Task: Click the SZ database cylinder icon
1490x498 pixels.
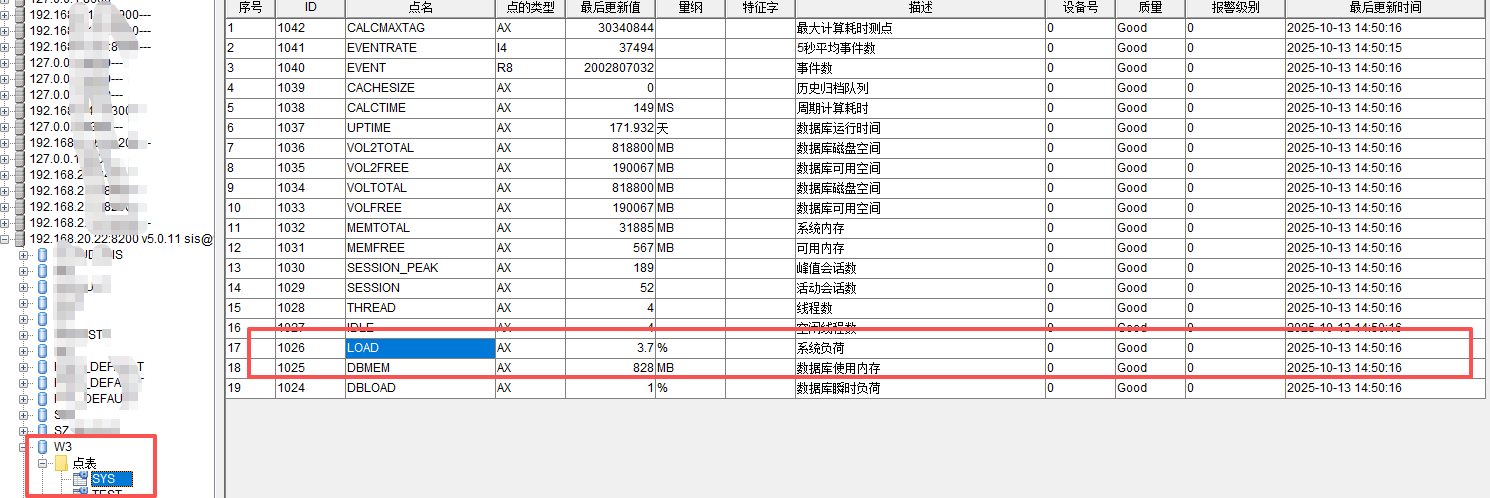Action: tap(42, 430)
